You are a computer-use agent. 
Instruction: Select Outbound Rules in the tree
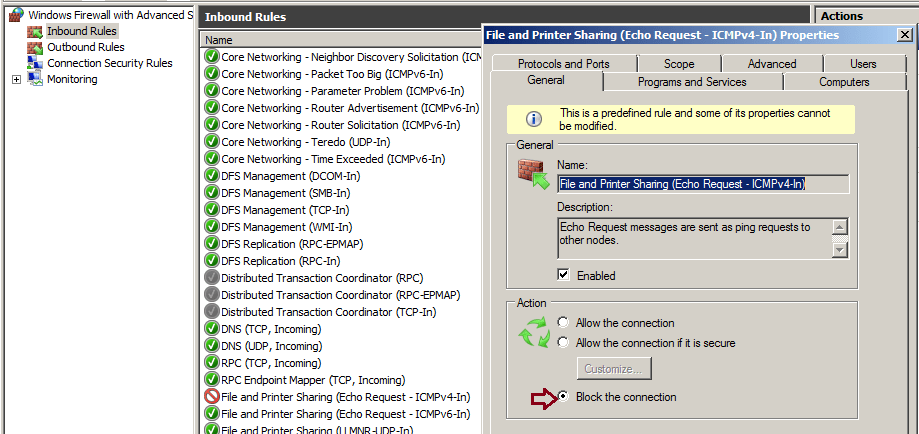[x=86, y=47]
